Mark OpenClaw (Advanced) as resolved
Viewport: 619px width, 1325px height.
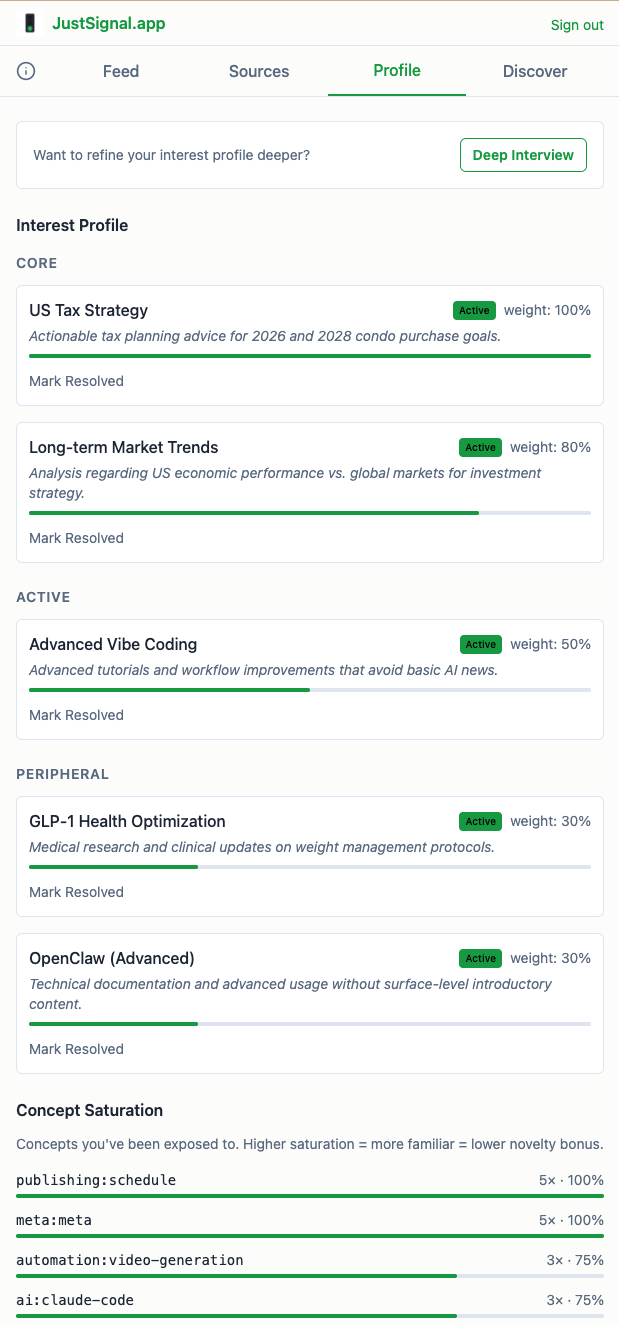click(x=76, y=1049)
